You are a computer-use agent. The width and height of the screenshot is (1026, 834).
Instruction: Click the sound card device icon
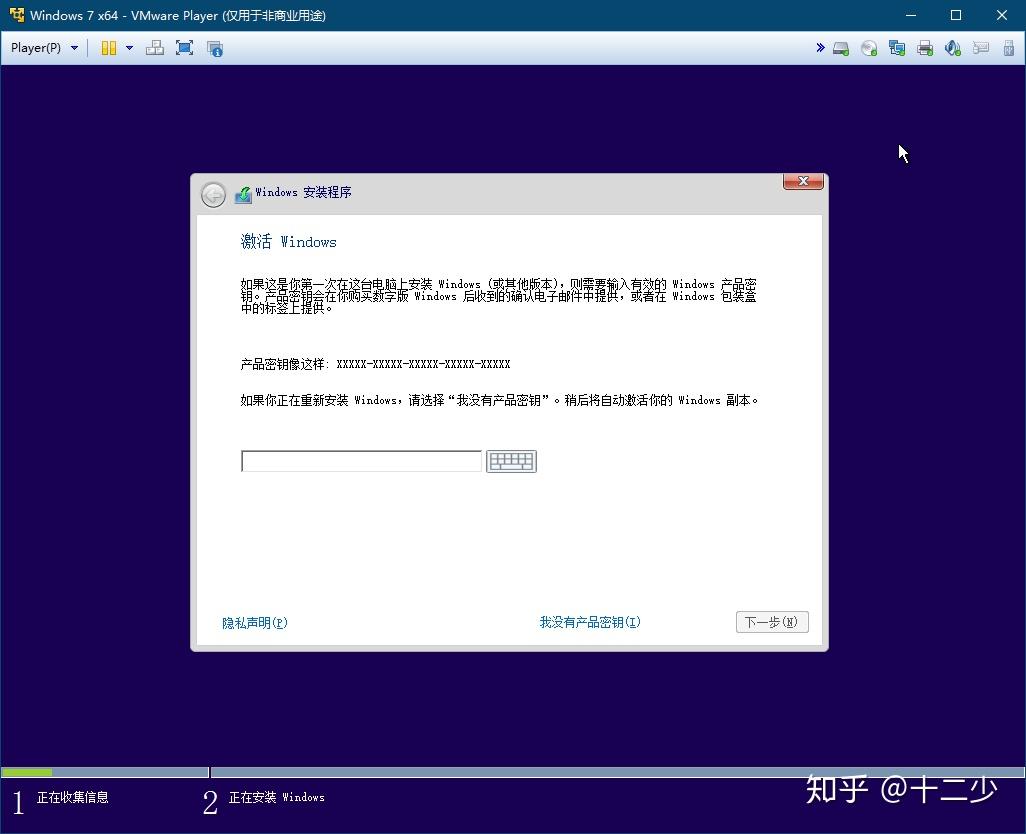coord(953,48)
